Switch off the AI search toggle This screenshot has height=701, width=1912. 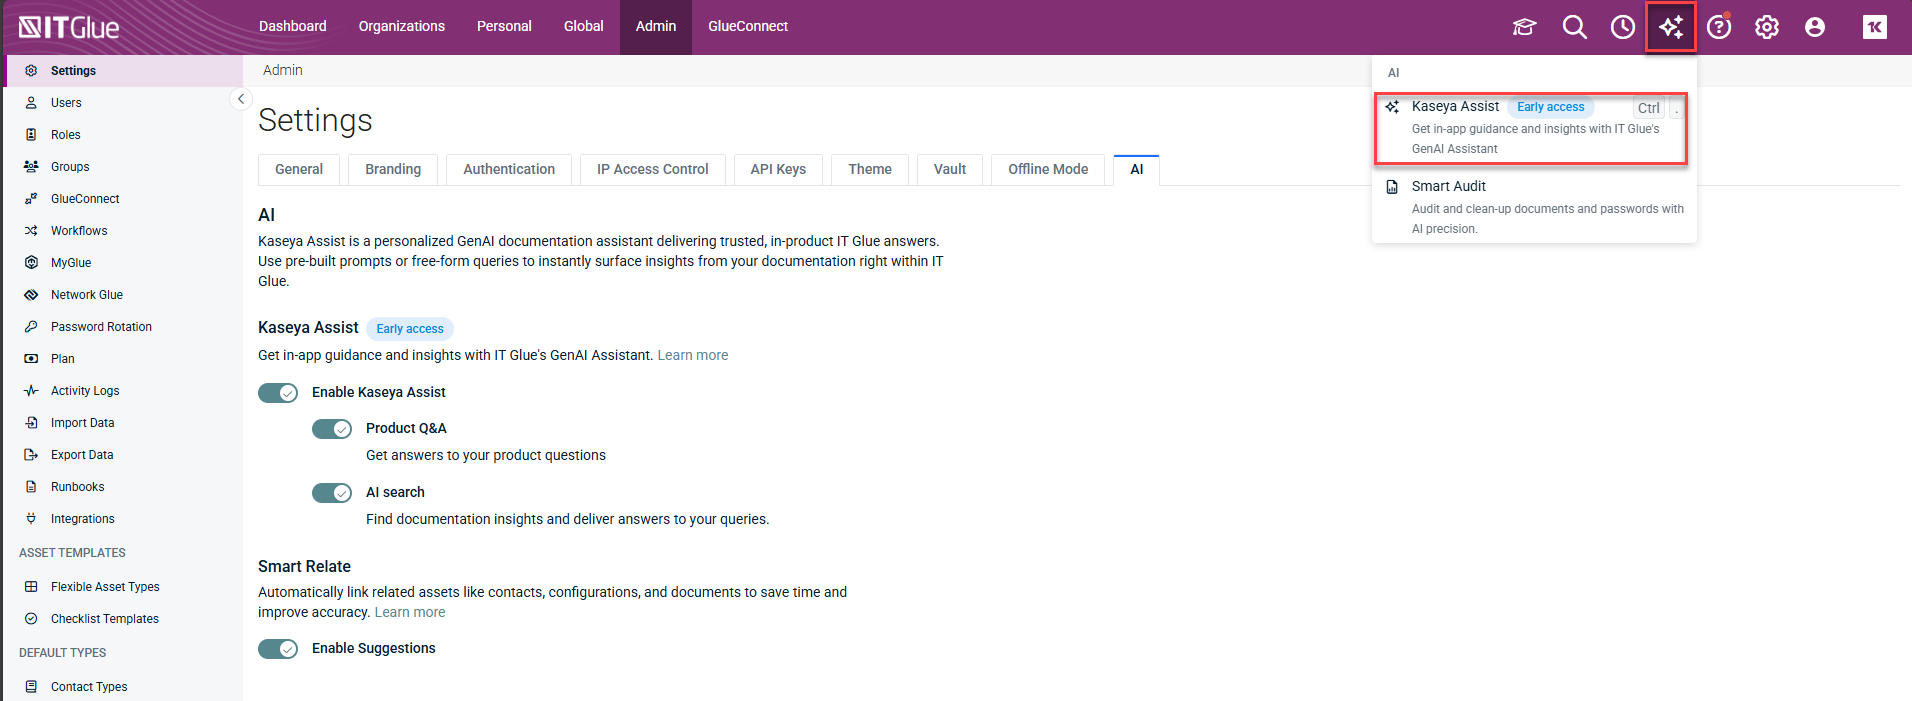[332, 493]
